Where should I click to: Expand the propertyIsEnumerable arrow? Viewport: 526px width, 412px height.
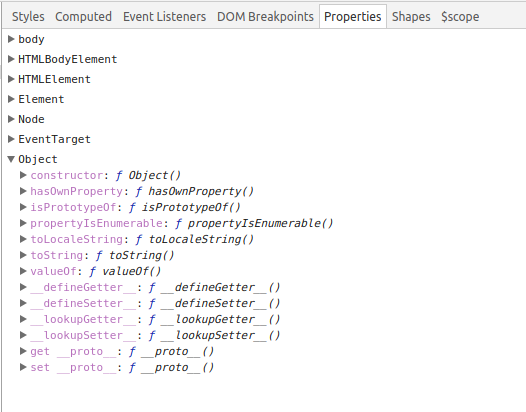click(x=23, y=223)
